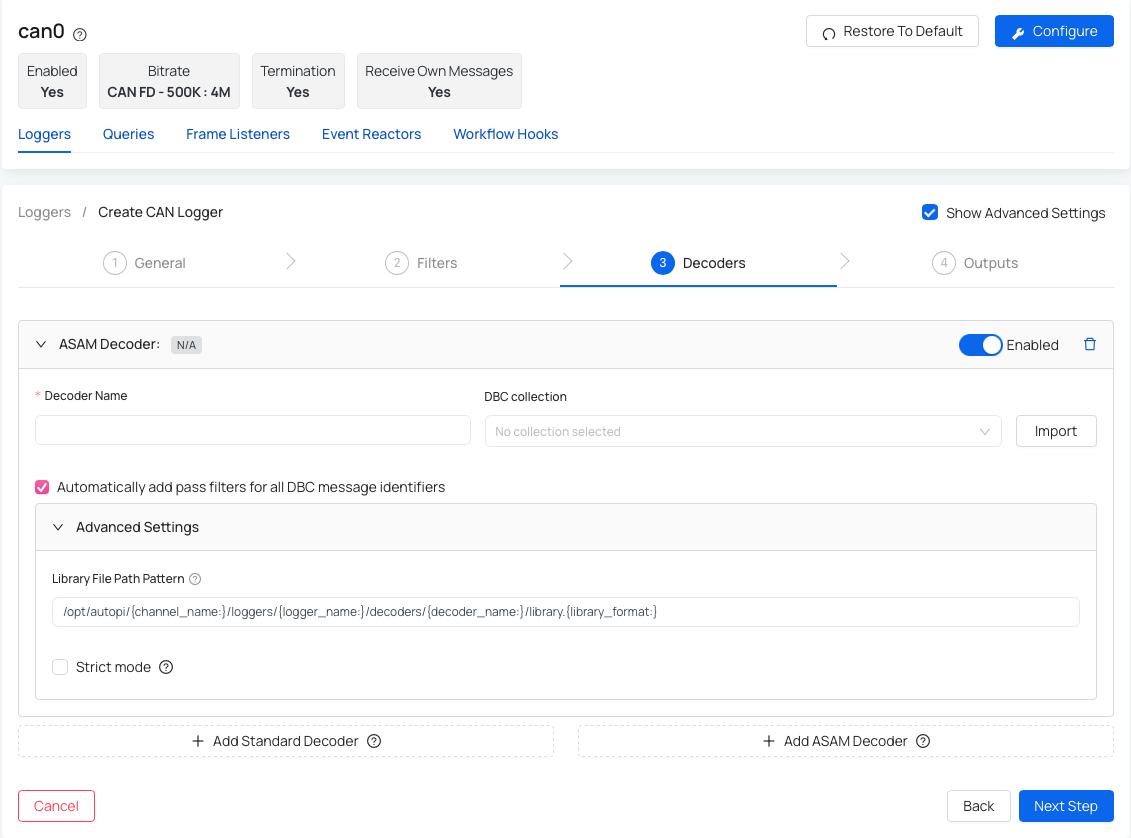Switch to the Frame Listeners tab
The height and width of the screenshot is (838, 1131).
pyautogui.click(x=238, y=134)
